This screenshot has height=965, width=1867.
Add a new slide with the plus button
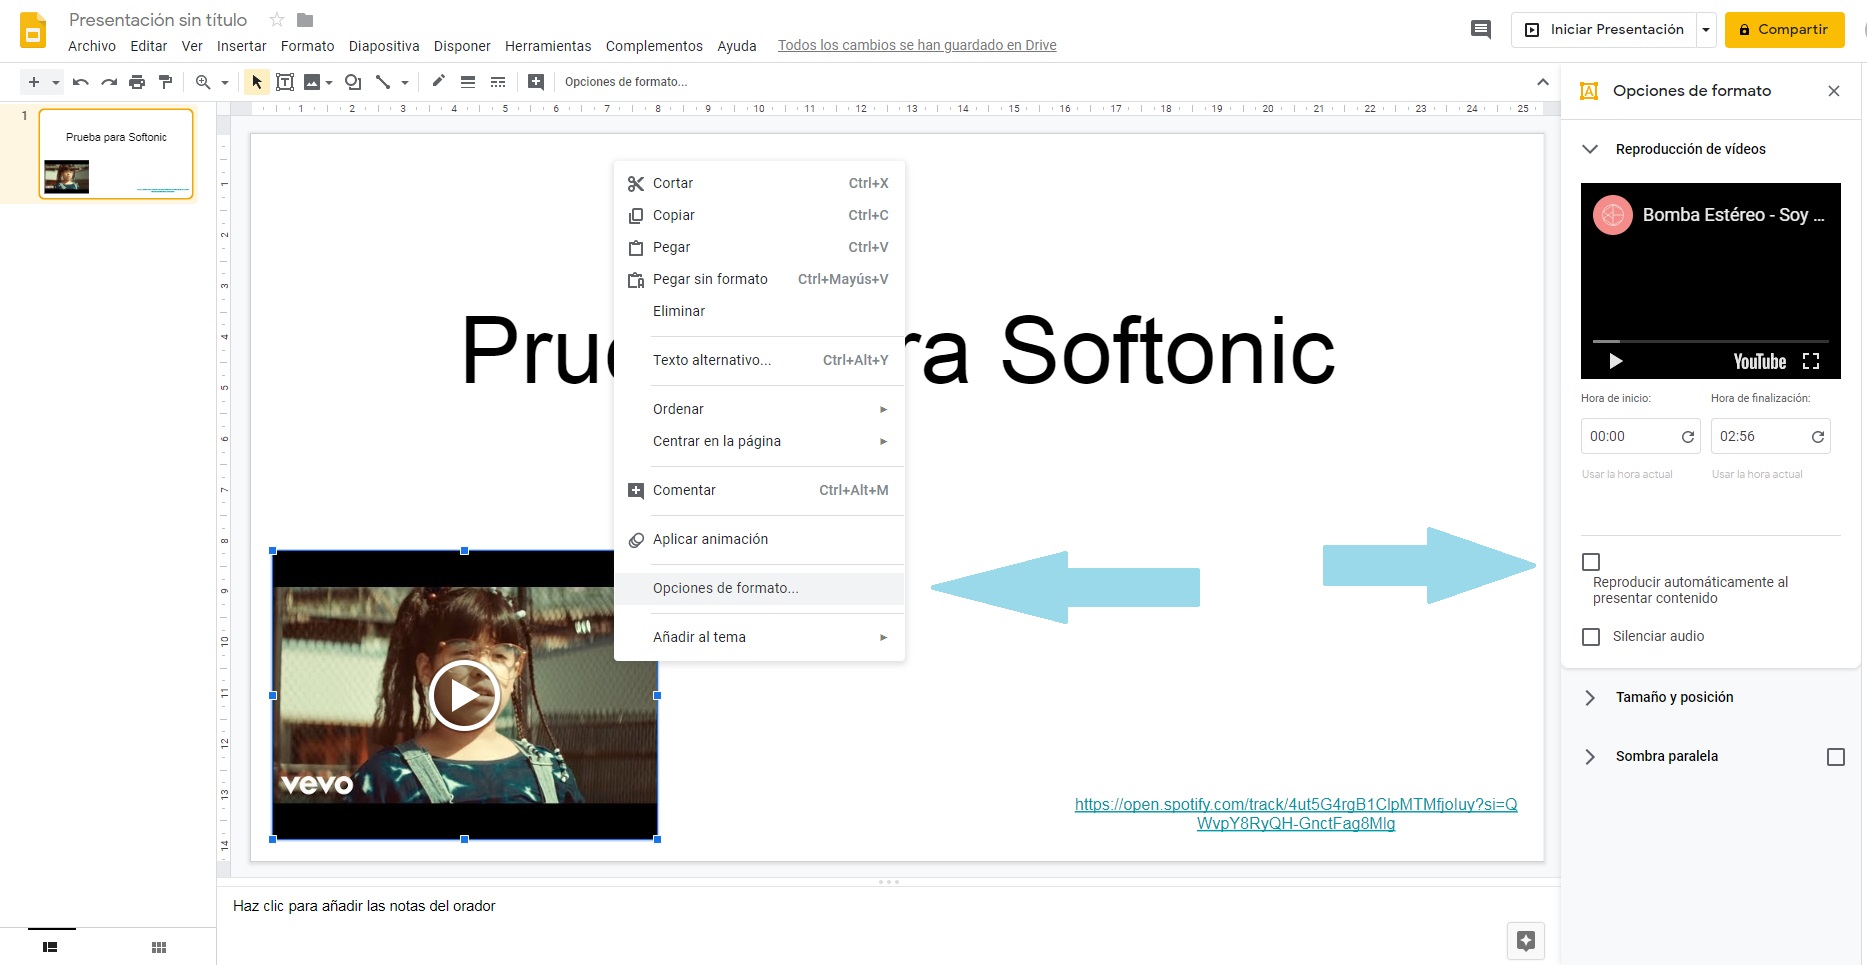click(34, 82)
